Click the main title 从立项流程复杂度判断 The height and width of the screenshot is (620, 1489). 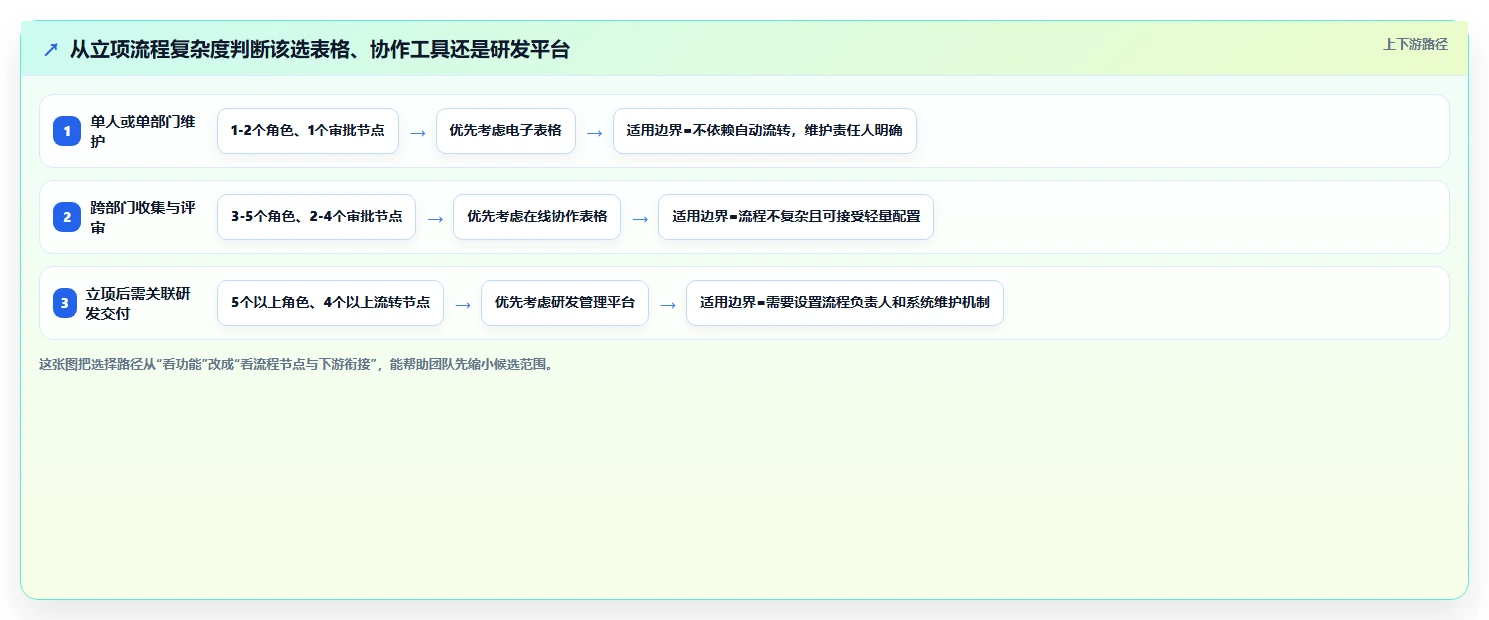click(x=320, y=50)
